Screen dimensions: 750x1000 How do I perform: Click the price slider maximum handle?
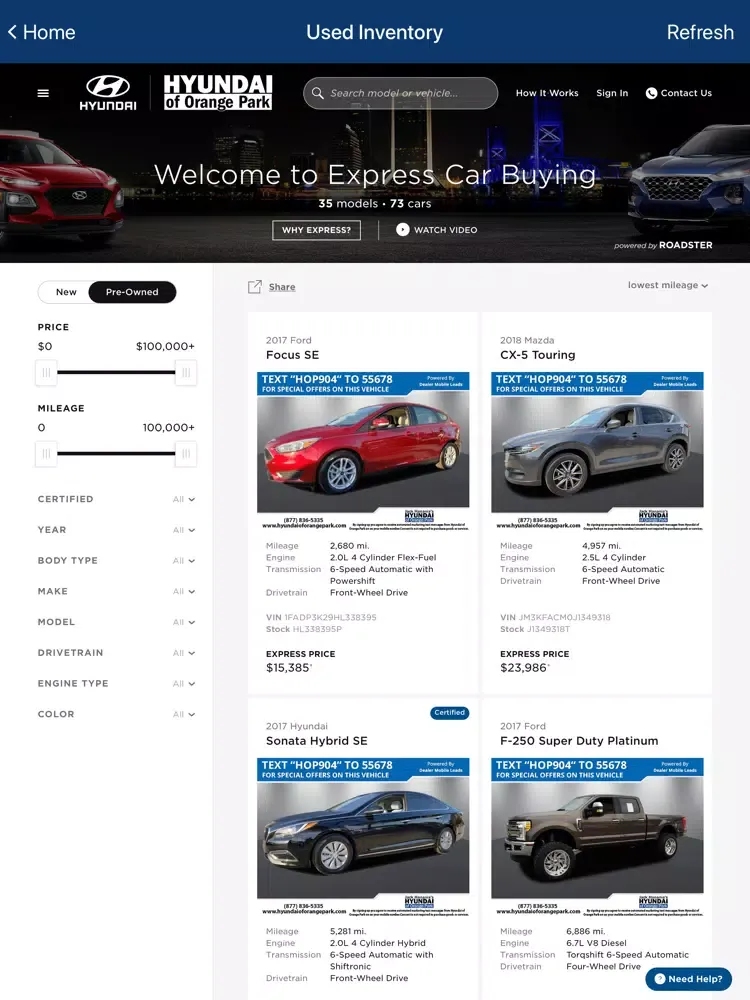[x=186, y=372]
